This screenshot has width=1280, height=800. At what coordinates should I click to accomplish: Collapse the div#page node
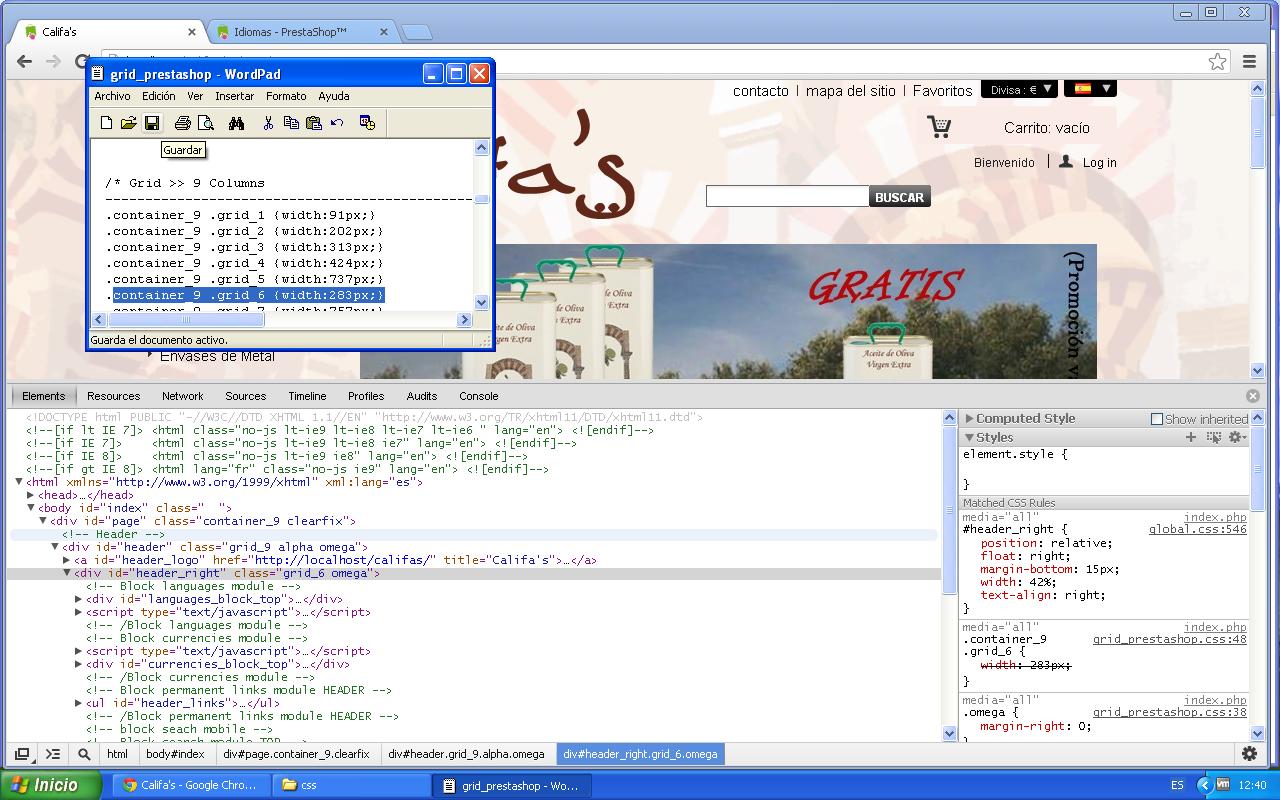coord(43,521)
